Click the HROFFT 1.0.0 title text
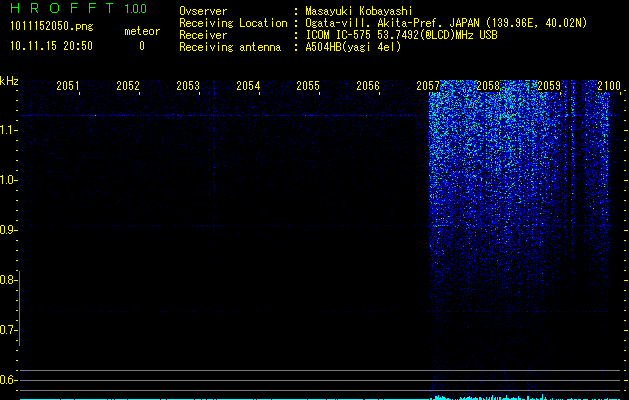 coord(78,8)
